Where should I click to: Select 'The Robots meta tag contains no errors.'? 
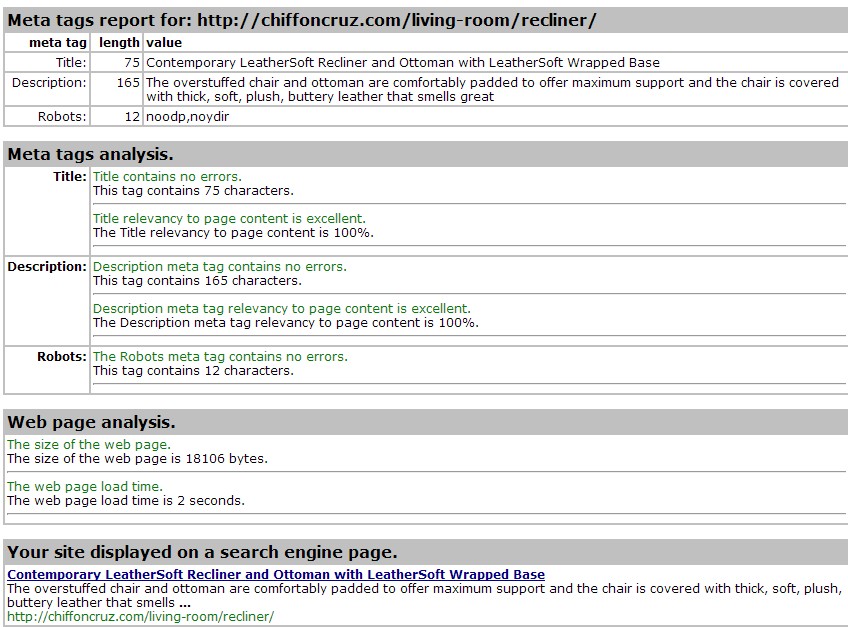220,357
